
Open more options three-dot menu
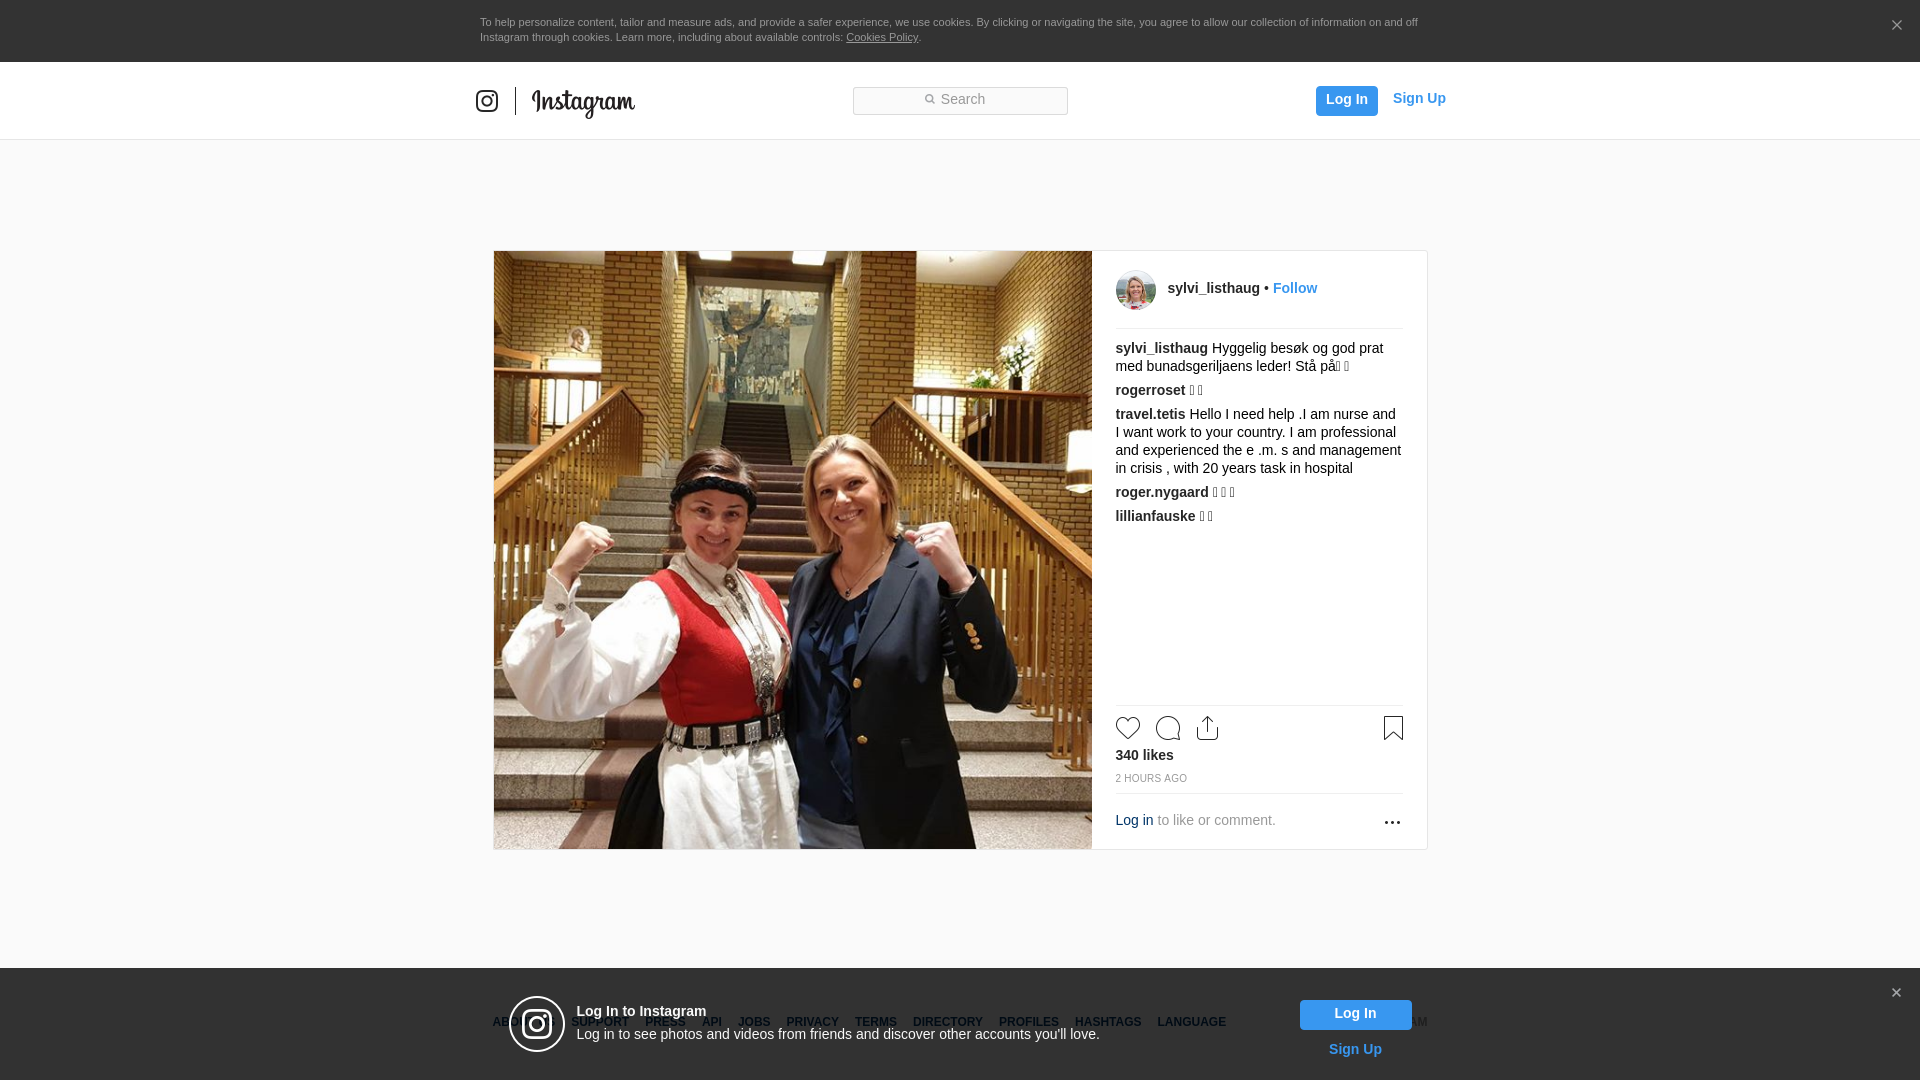tap(1392, 822)
